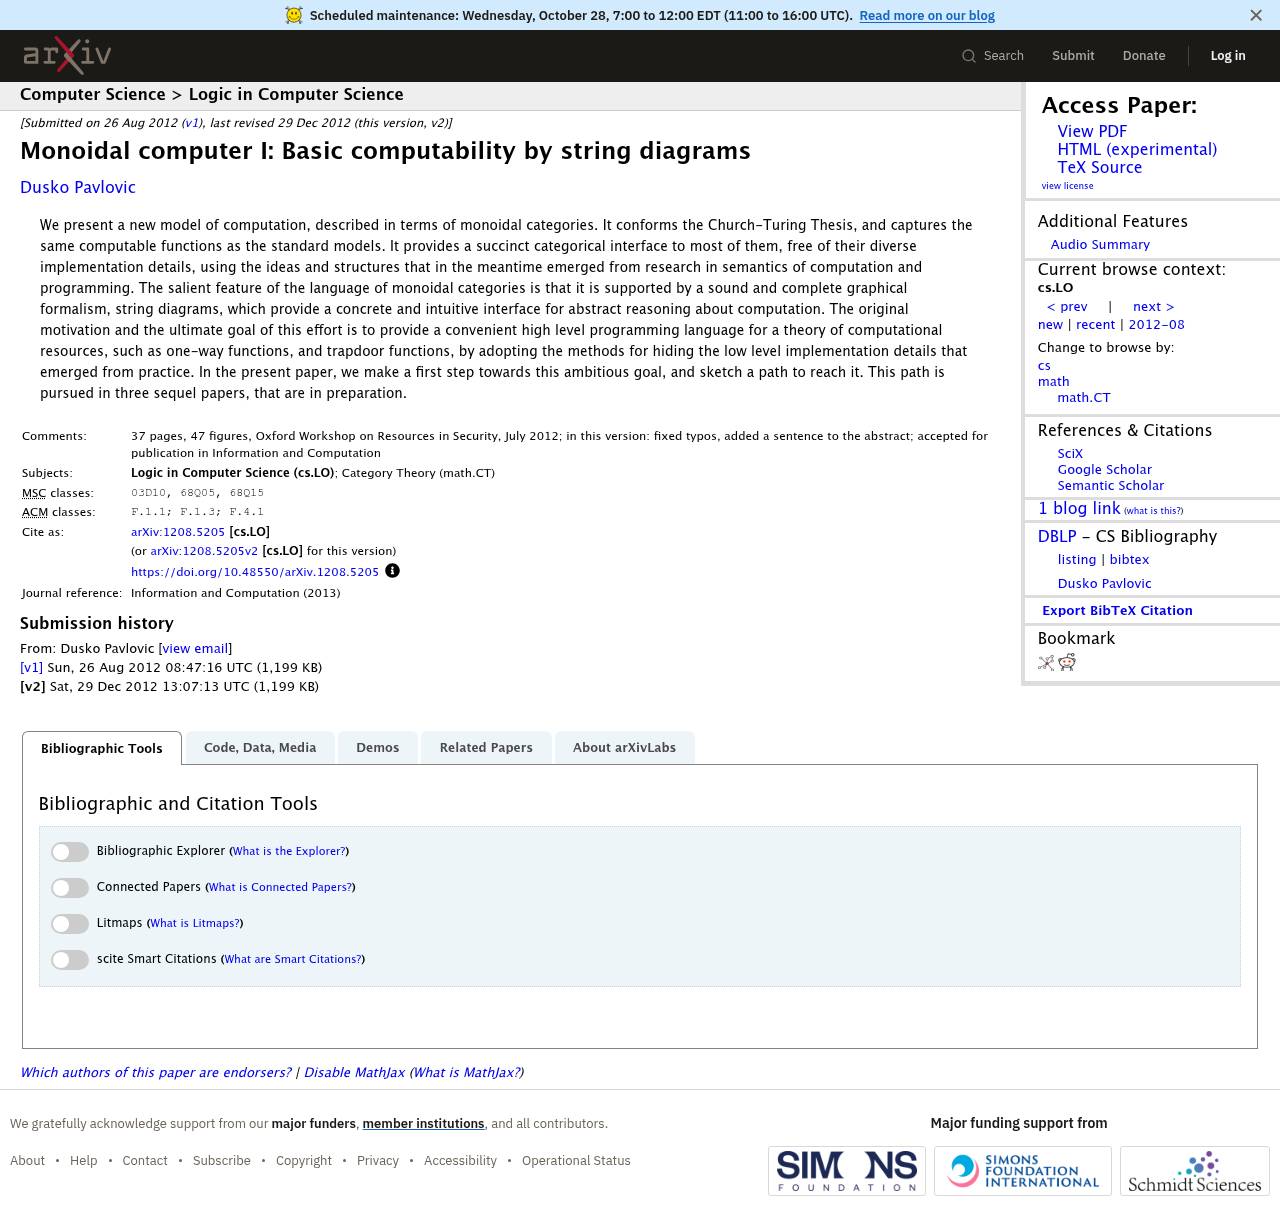Image resolution: width=1280 pixels, height=1224 pixels.
Task: Click the smiley maintenance banner icon
Action: [293, 15]
